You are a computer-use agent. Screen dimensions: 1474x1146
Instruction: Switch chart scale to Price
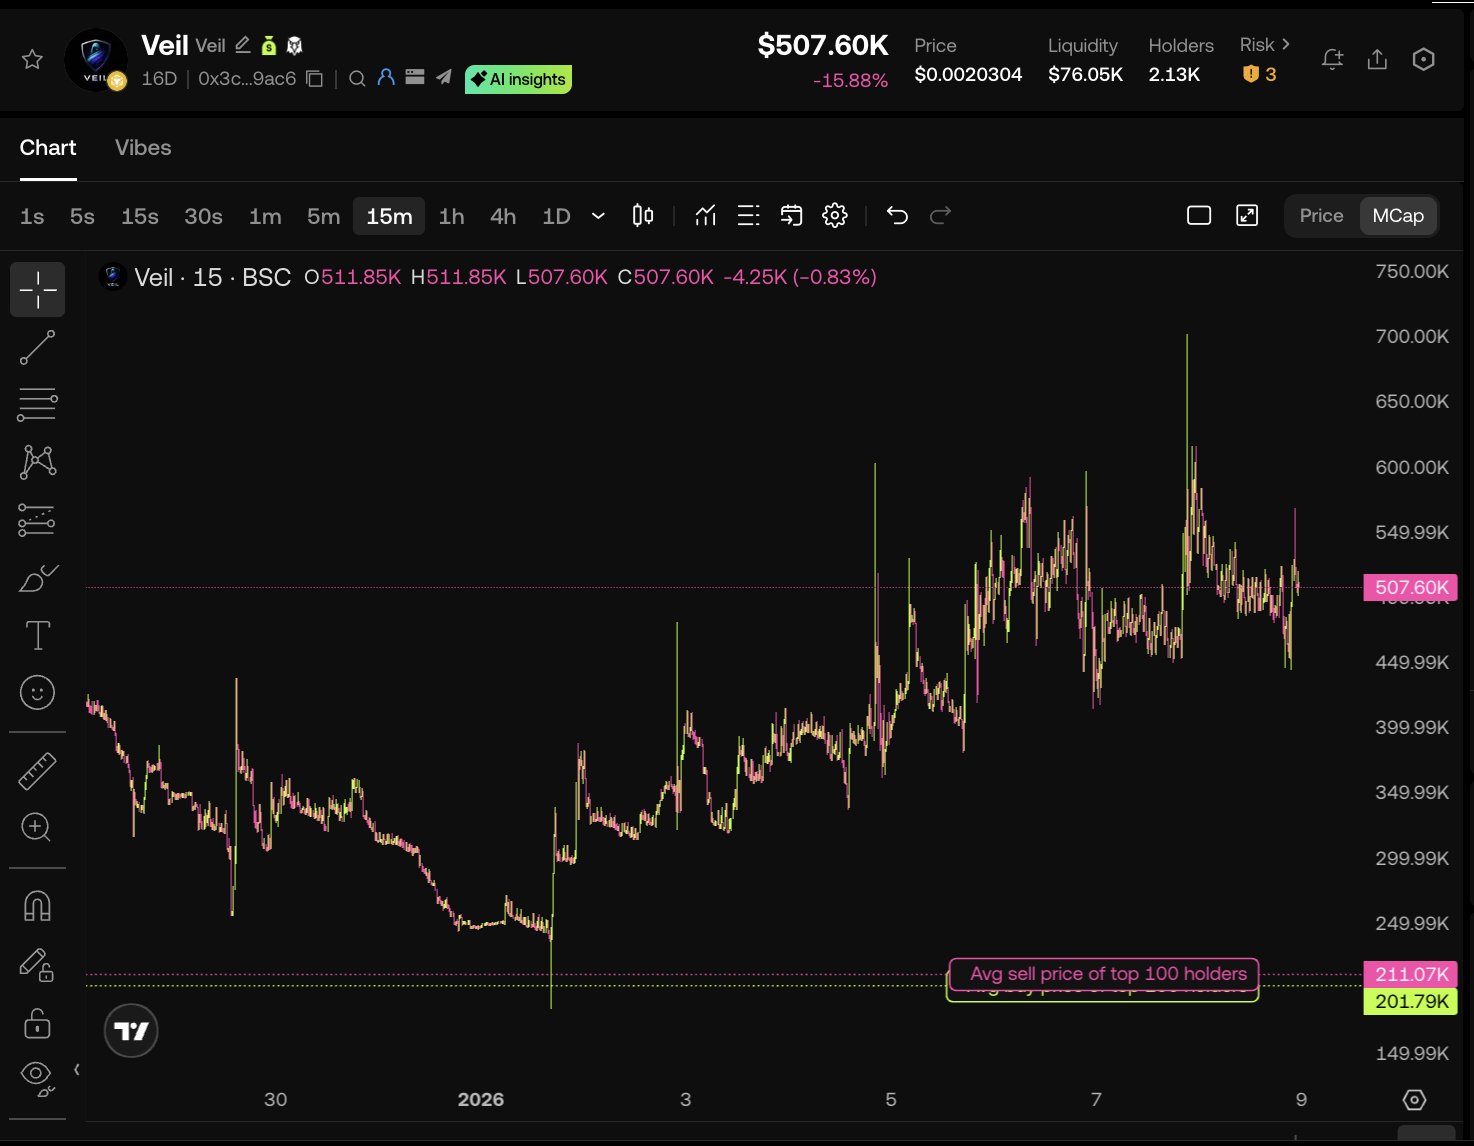[1321, 215]
